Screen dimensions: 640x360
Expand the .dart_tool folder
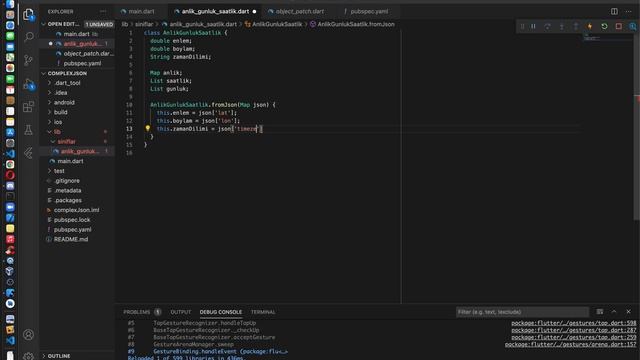(67, 83)
